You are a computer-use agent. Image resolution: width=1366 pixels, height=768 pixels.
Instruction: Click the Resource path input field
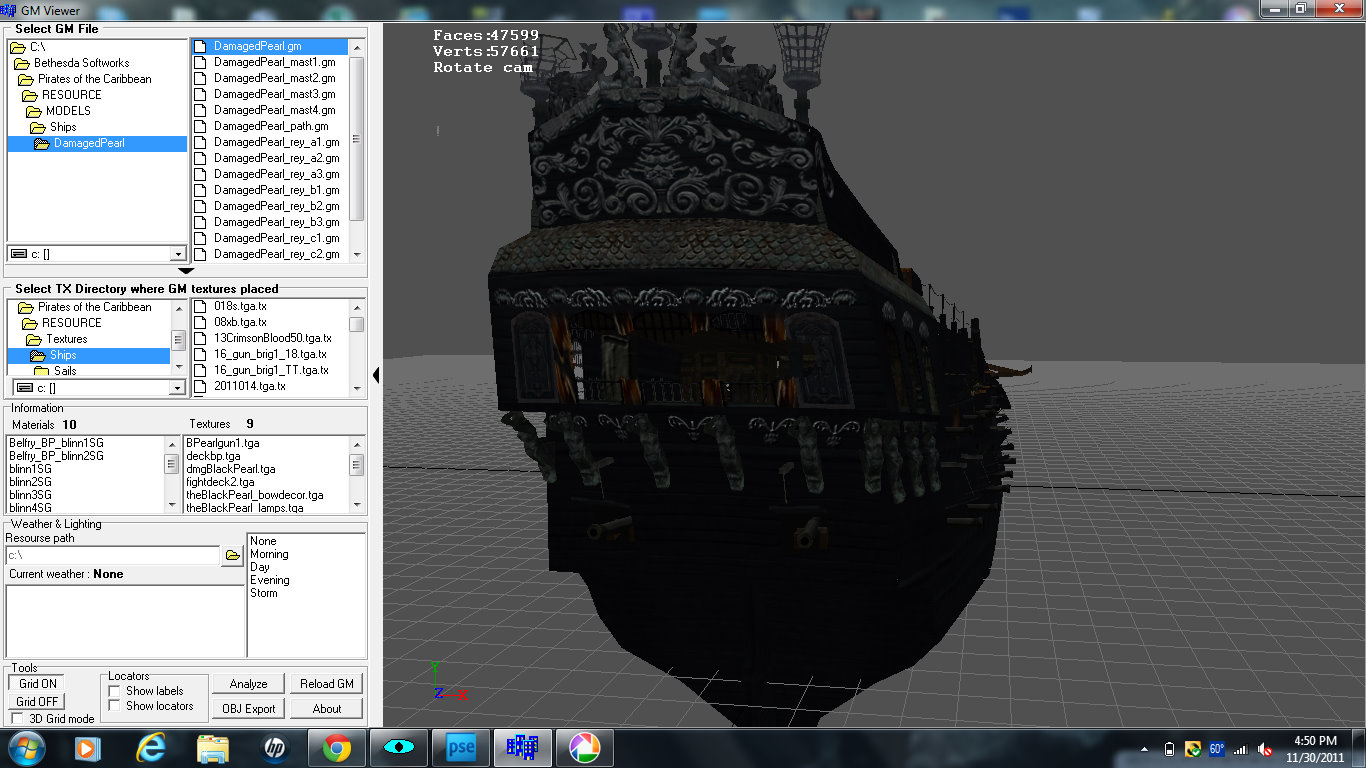point(112,555)
